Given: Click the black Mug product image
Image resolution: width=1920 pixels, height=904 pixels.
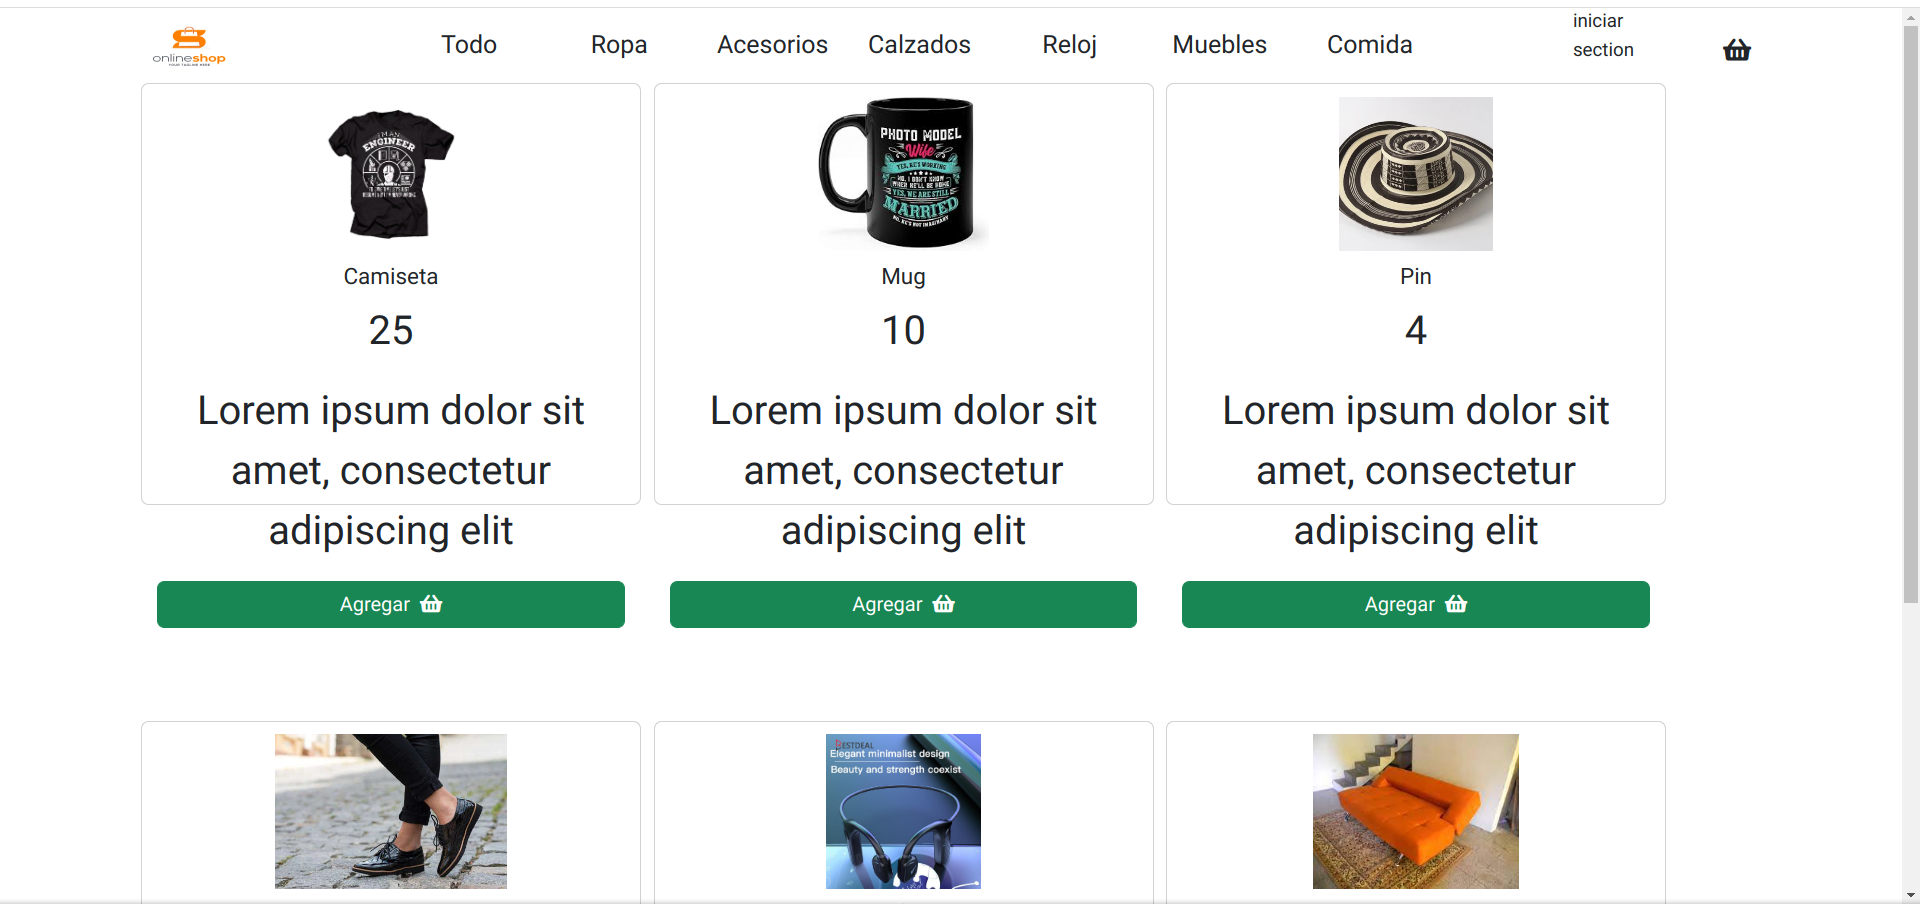Looking at the screenshot, I should [x=903, y=173].
